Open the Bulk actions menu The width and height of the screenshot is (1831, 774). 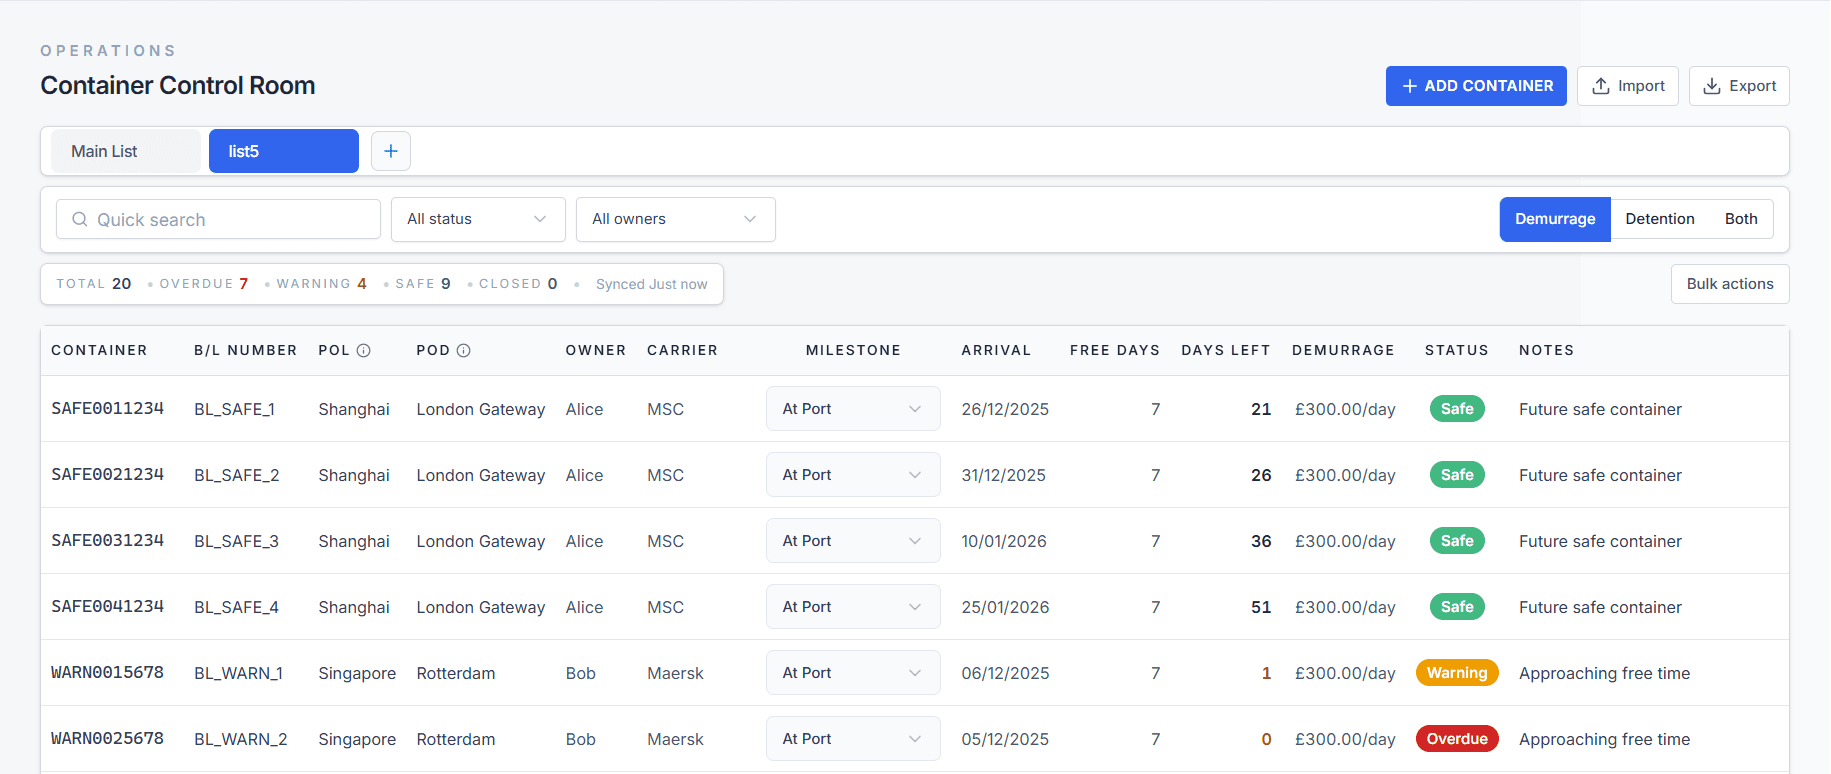coord(1729,284)
